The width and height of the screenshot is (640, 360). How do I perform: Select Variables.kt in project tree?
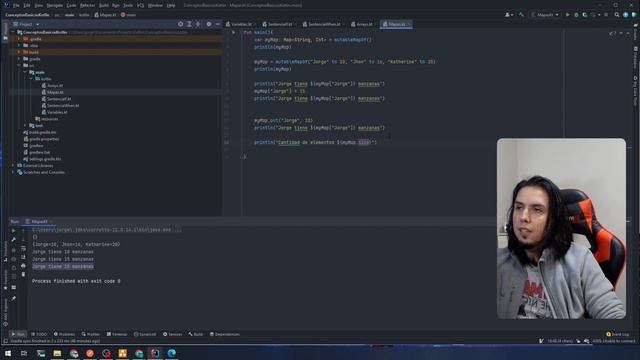point(55,112)
